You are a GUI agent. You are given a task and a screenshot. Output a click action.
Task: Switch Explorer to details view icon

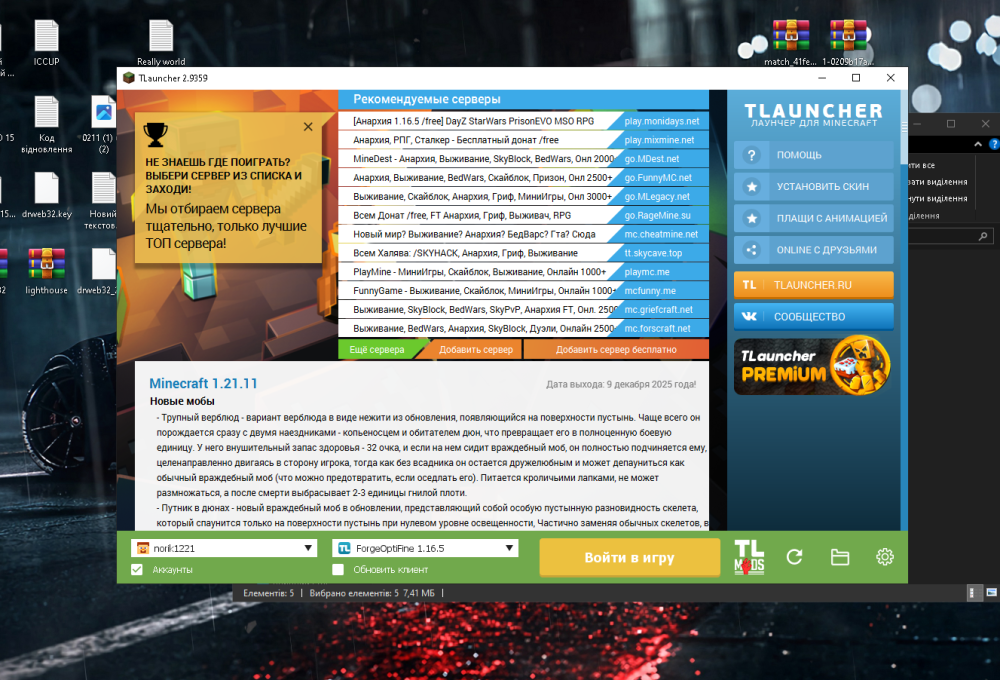972,593
